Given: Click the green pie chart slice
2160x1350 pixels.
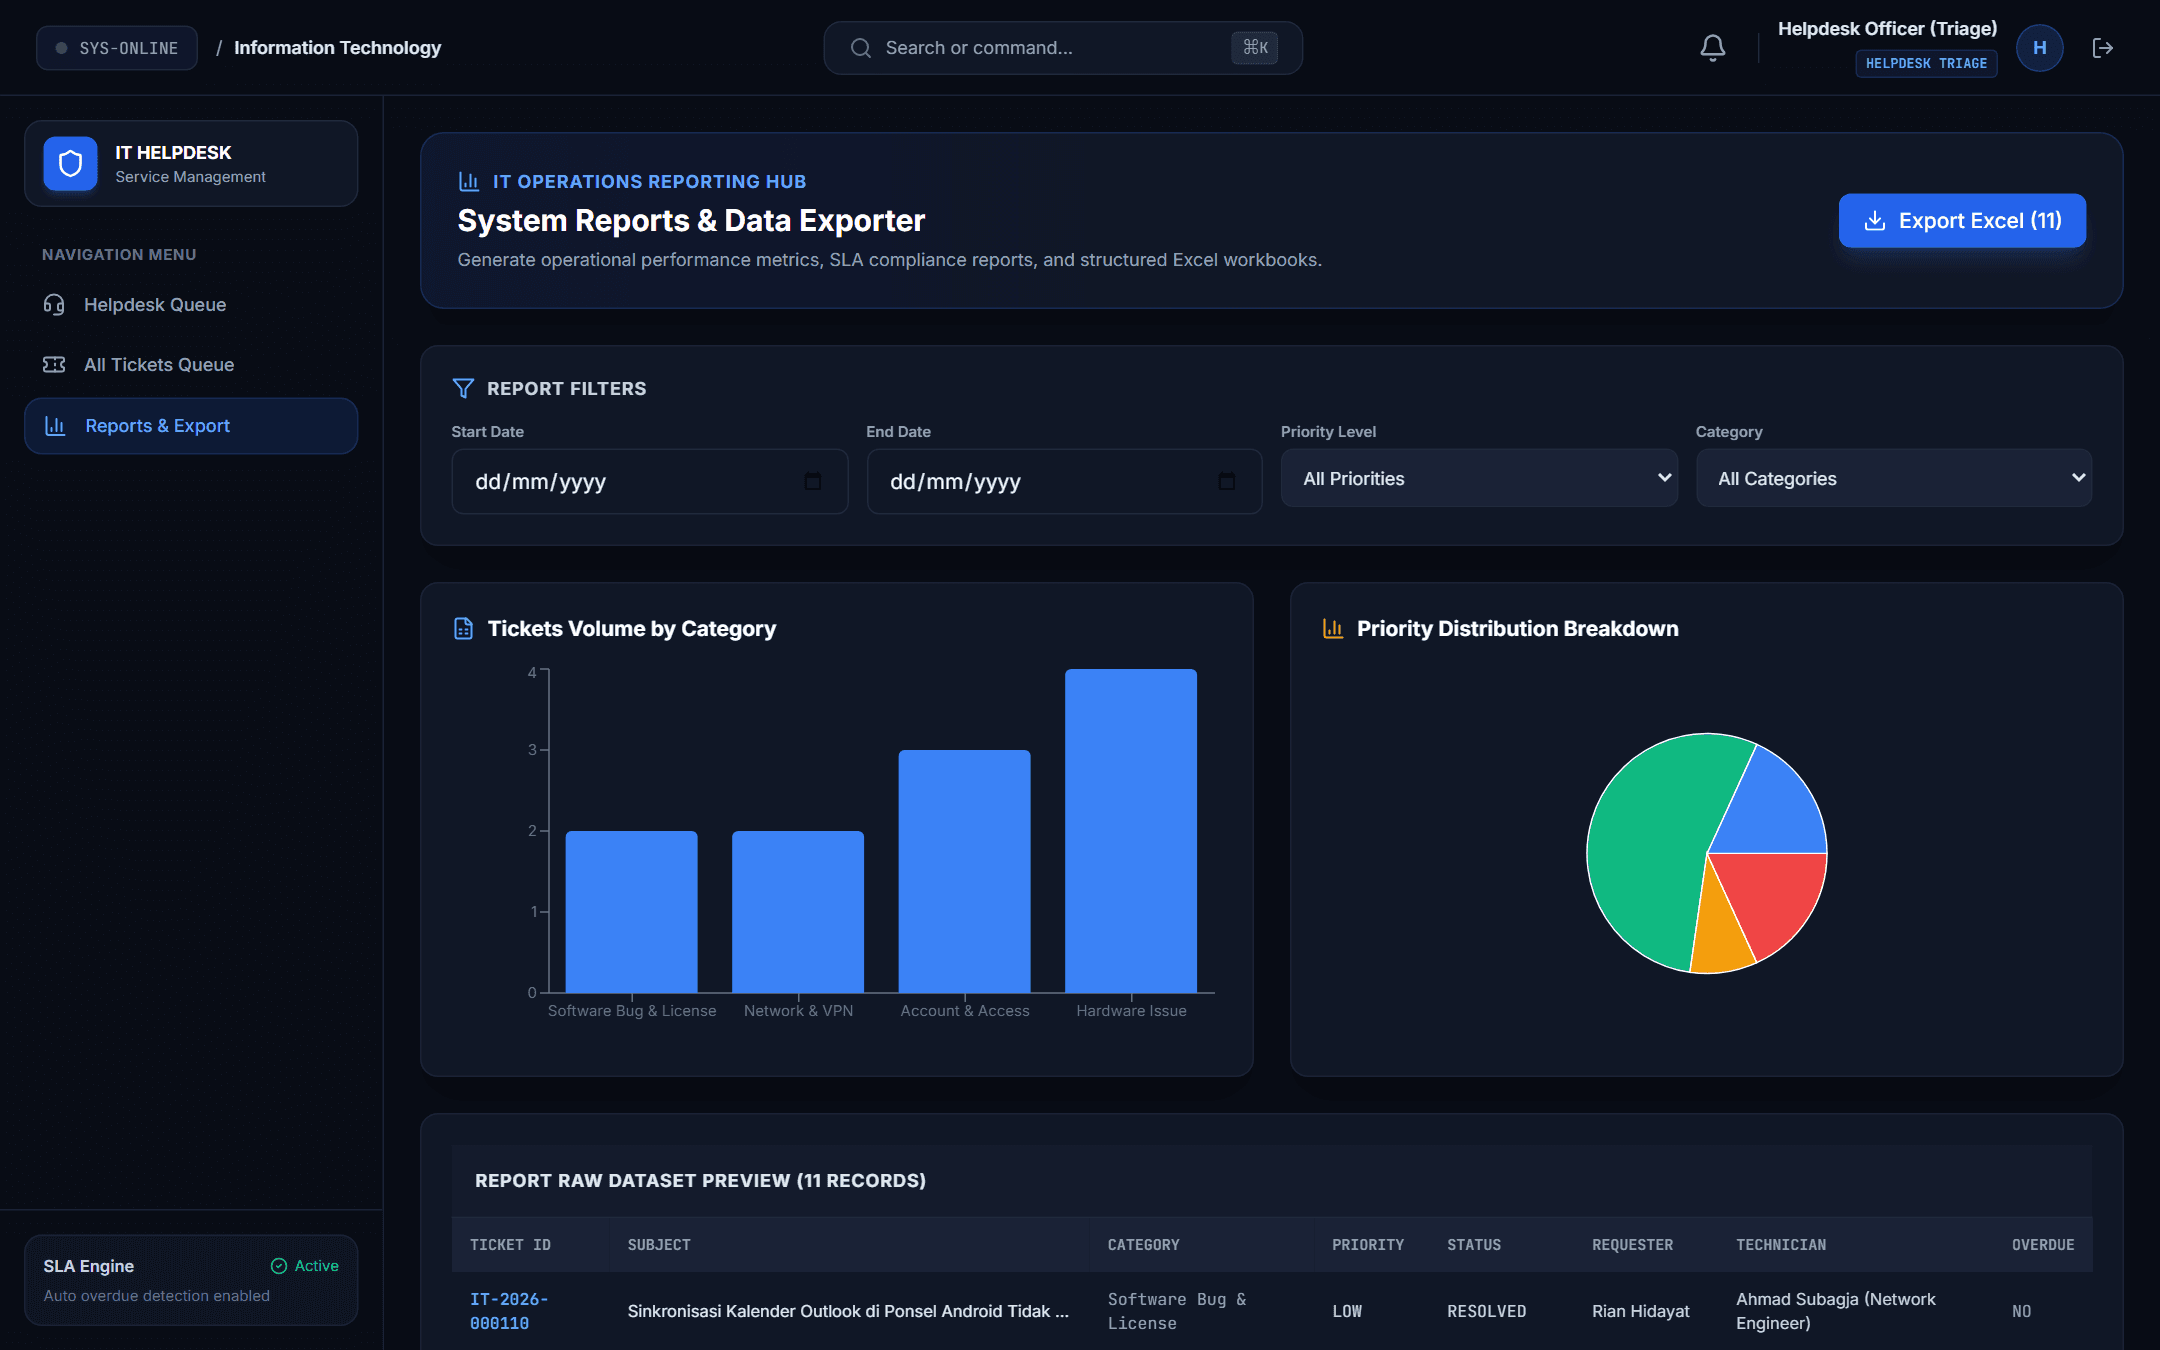Looking at the screenshot, I should (1650, 840).
